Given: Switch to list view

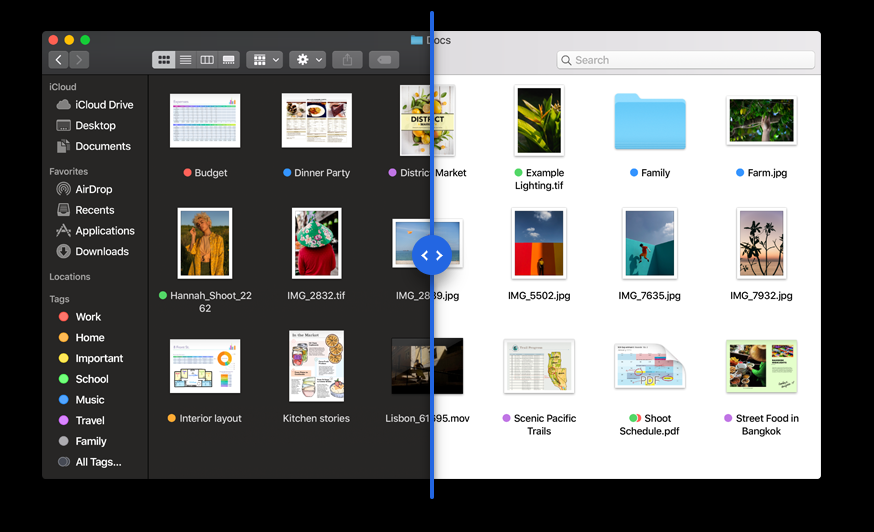Looking at the screenshot, I should click(185, 60).
